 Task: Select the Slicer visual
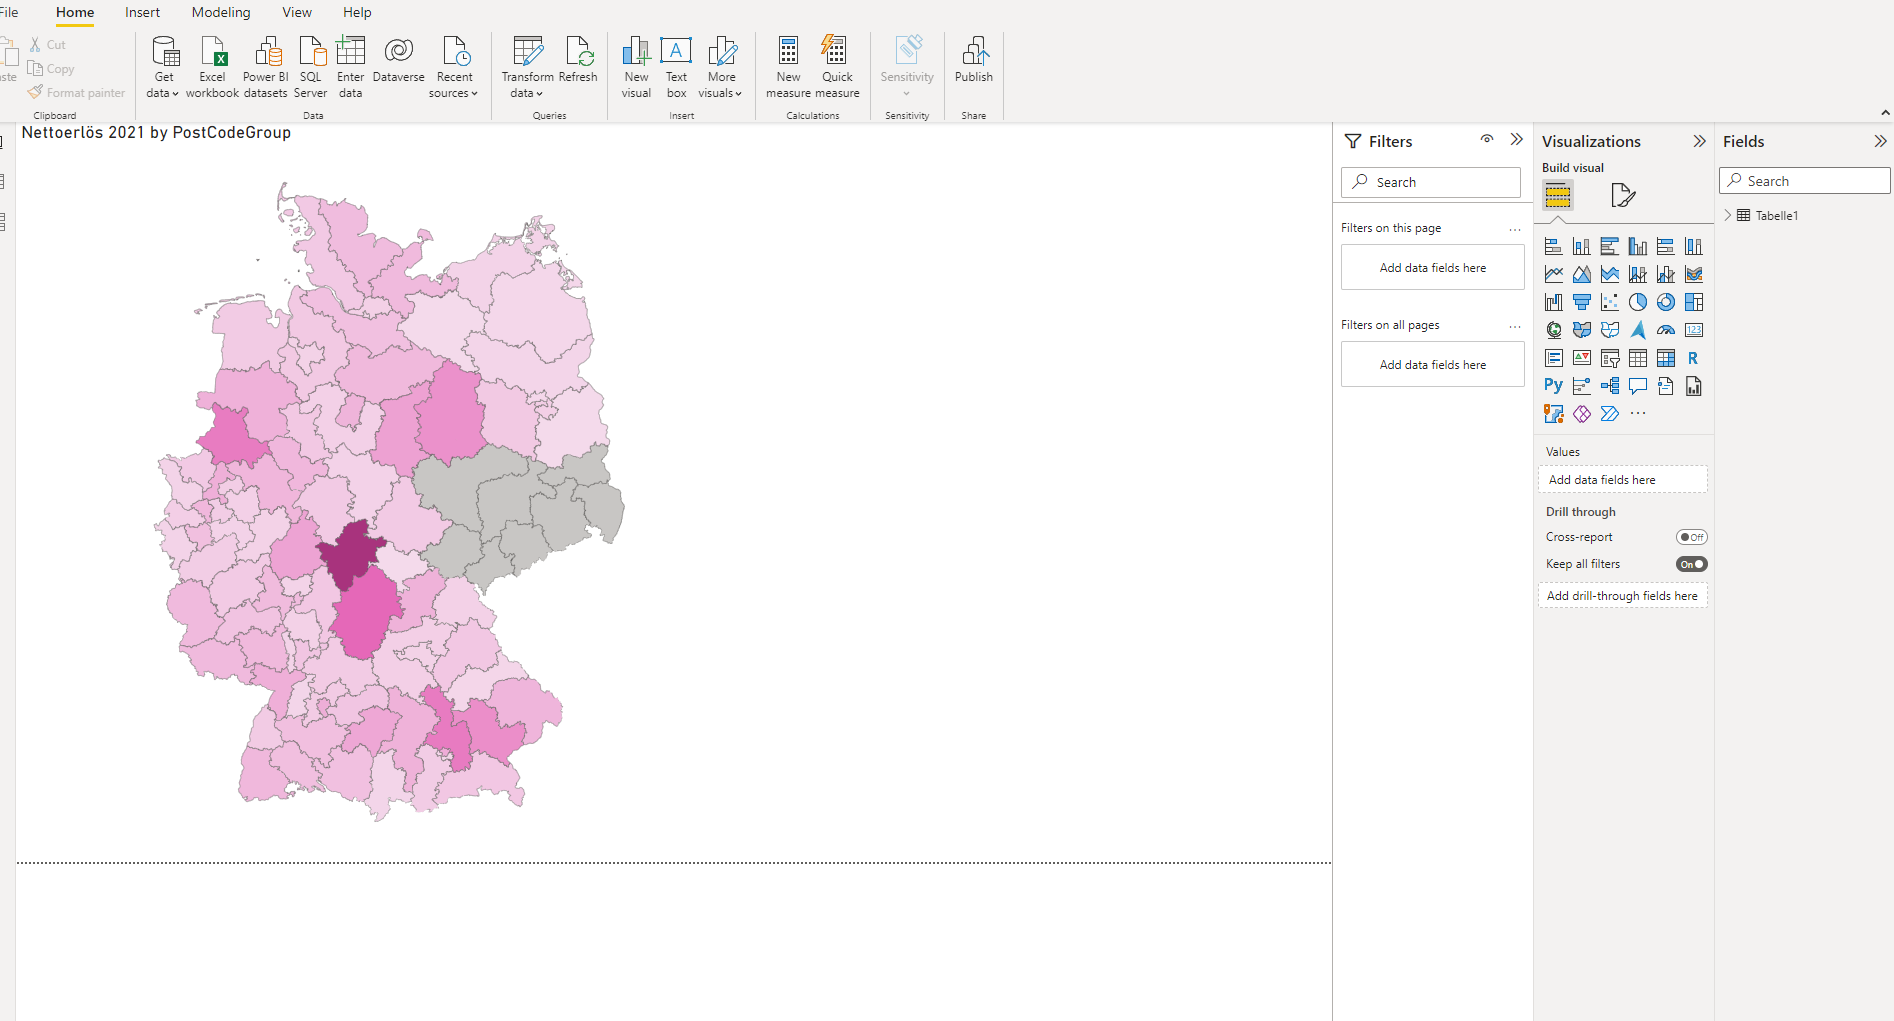point(1609,358)
